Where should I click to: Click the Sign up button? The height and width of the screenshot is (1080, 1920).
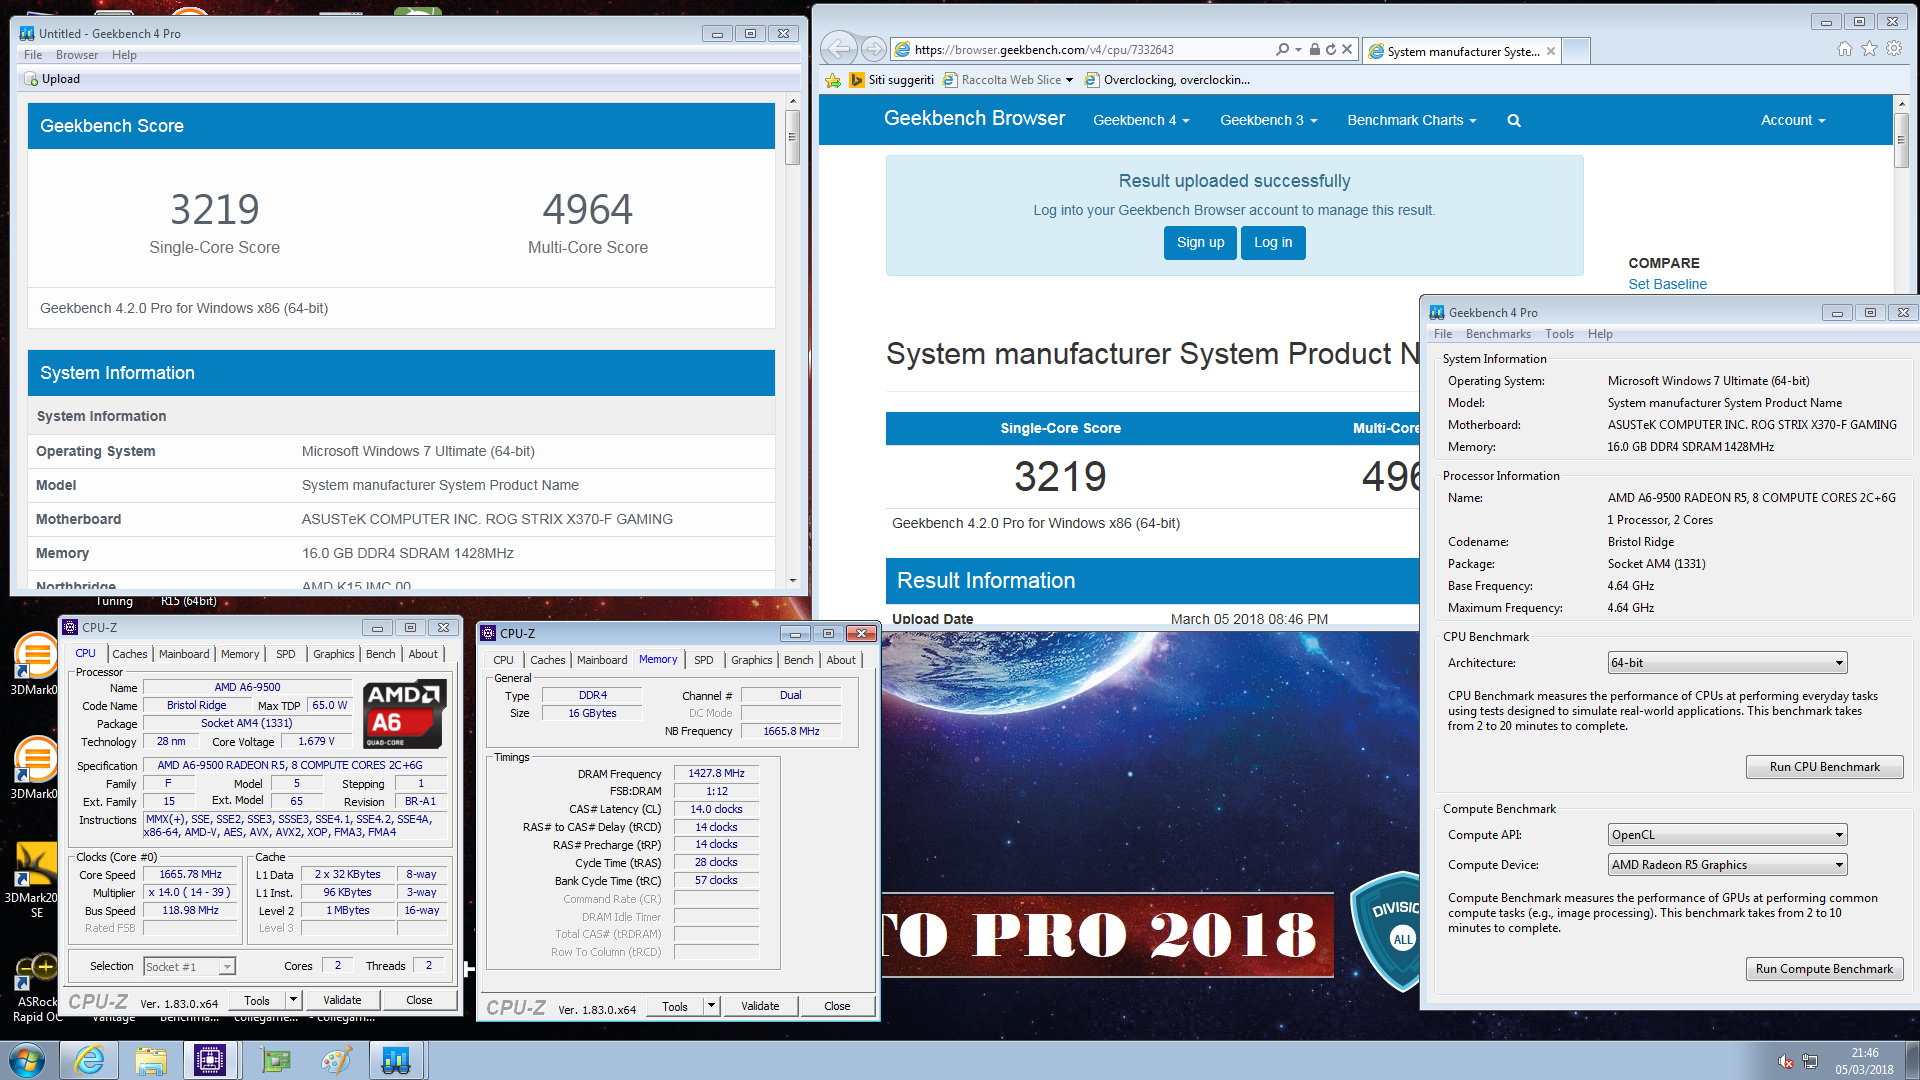(x=1200, y=242)
